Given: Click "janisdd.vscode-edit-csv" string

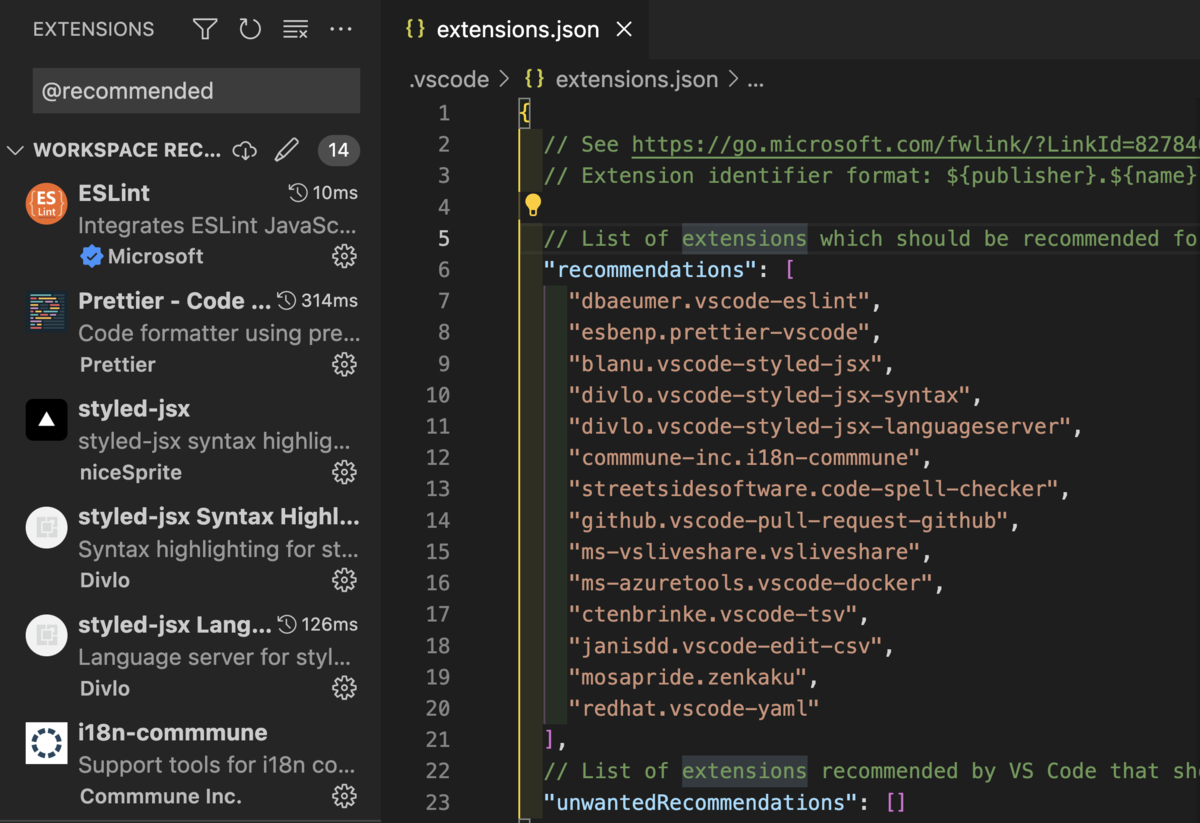Looking at the screenshot, I should click(725, 646).
